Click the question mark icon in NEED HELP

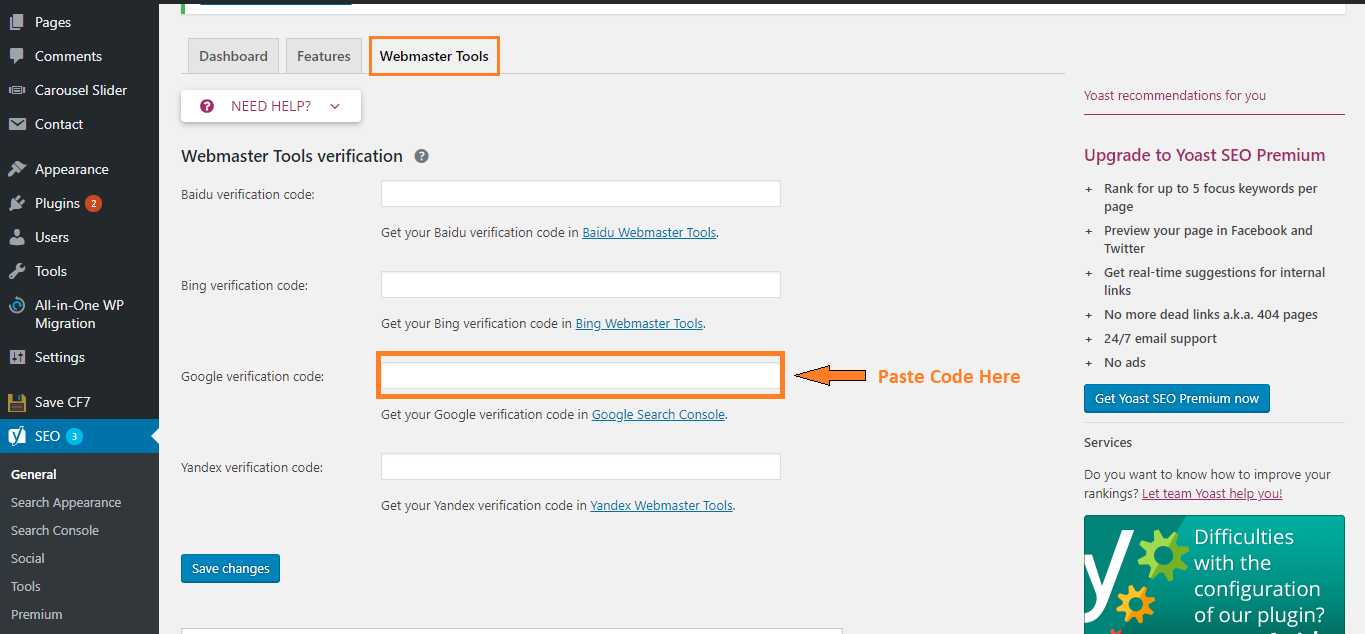click(x=207, y=106)
